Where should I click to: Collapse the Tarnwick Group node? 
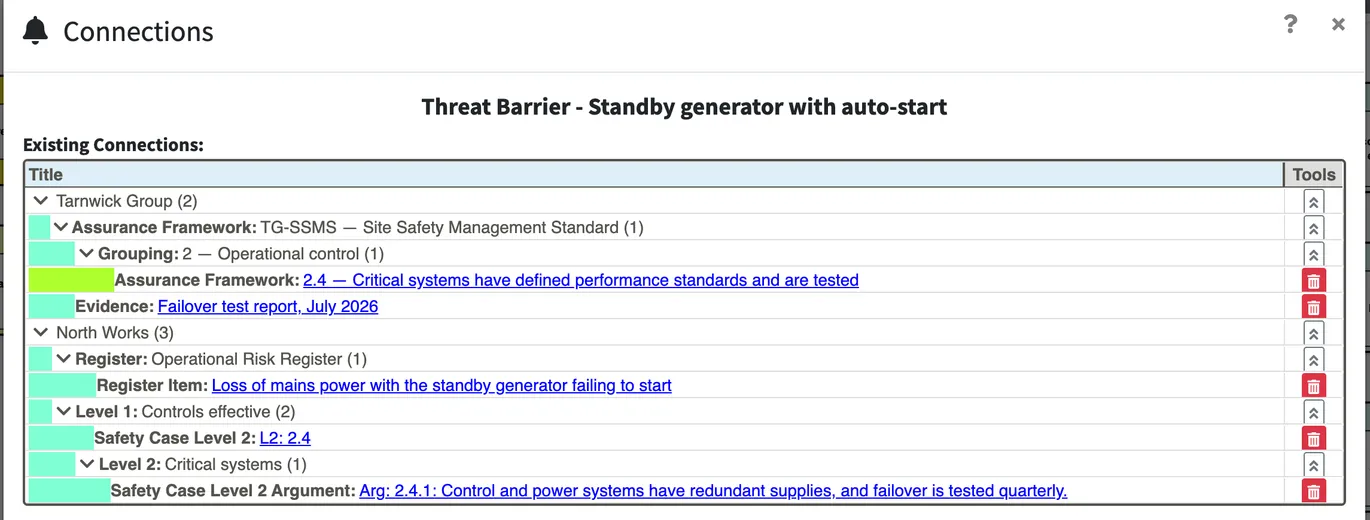tap(41, 201)
